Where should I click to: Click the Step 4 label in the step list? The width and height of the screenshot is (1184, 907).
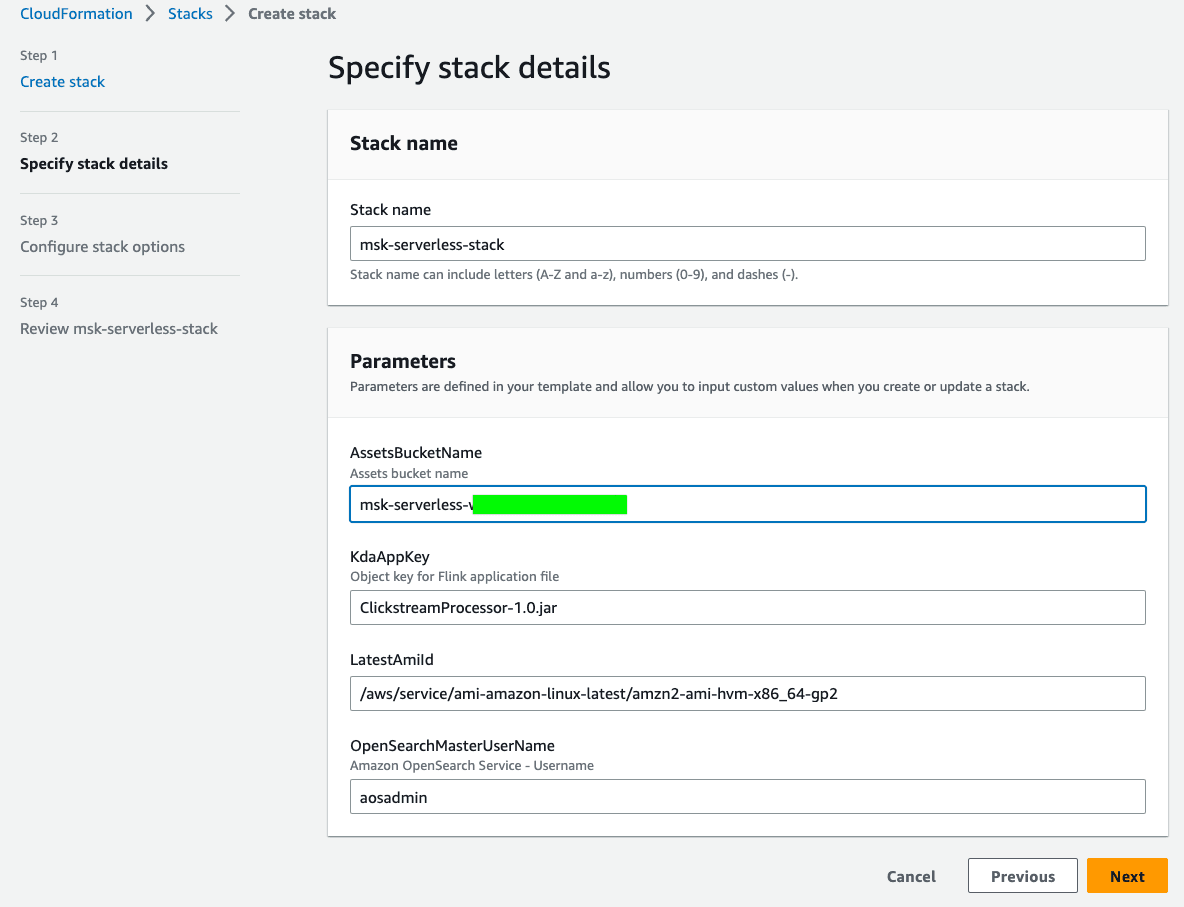coord(39,302)
